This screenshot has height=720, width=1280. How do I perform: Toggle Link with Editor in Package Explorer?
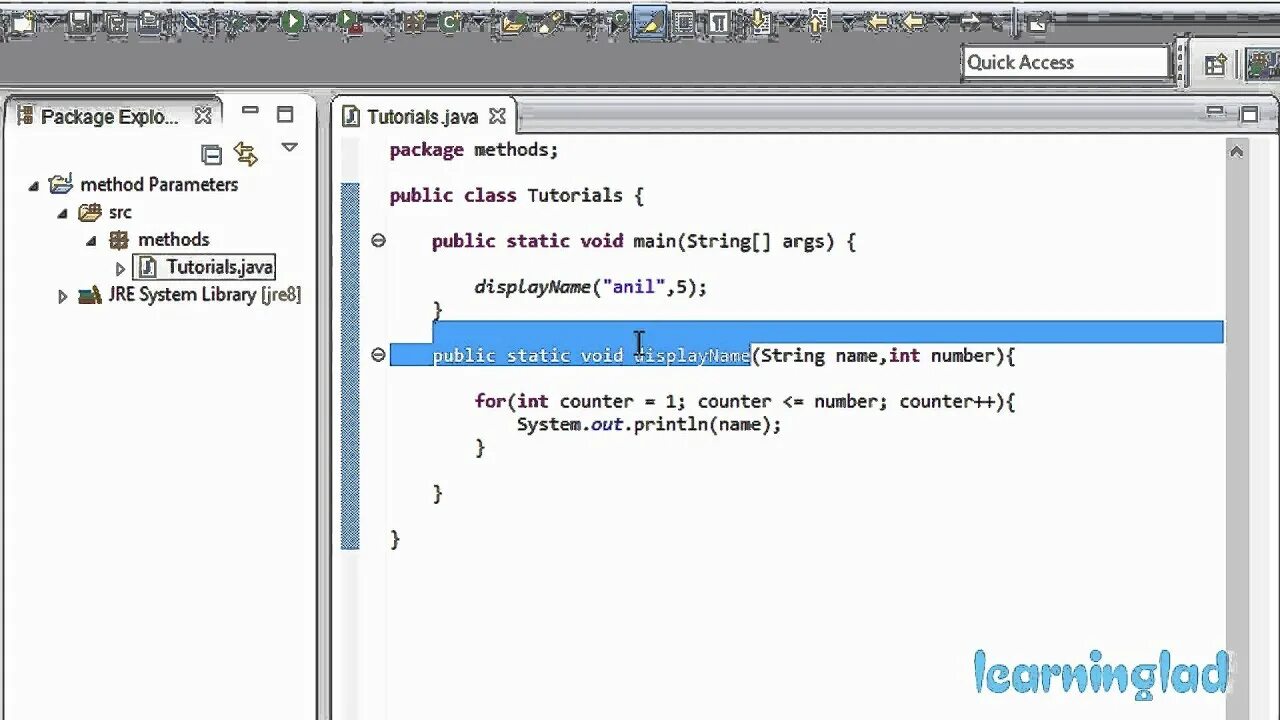[246, 154]
